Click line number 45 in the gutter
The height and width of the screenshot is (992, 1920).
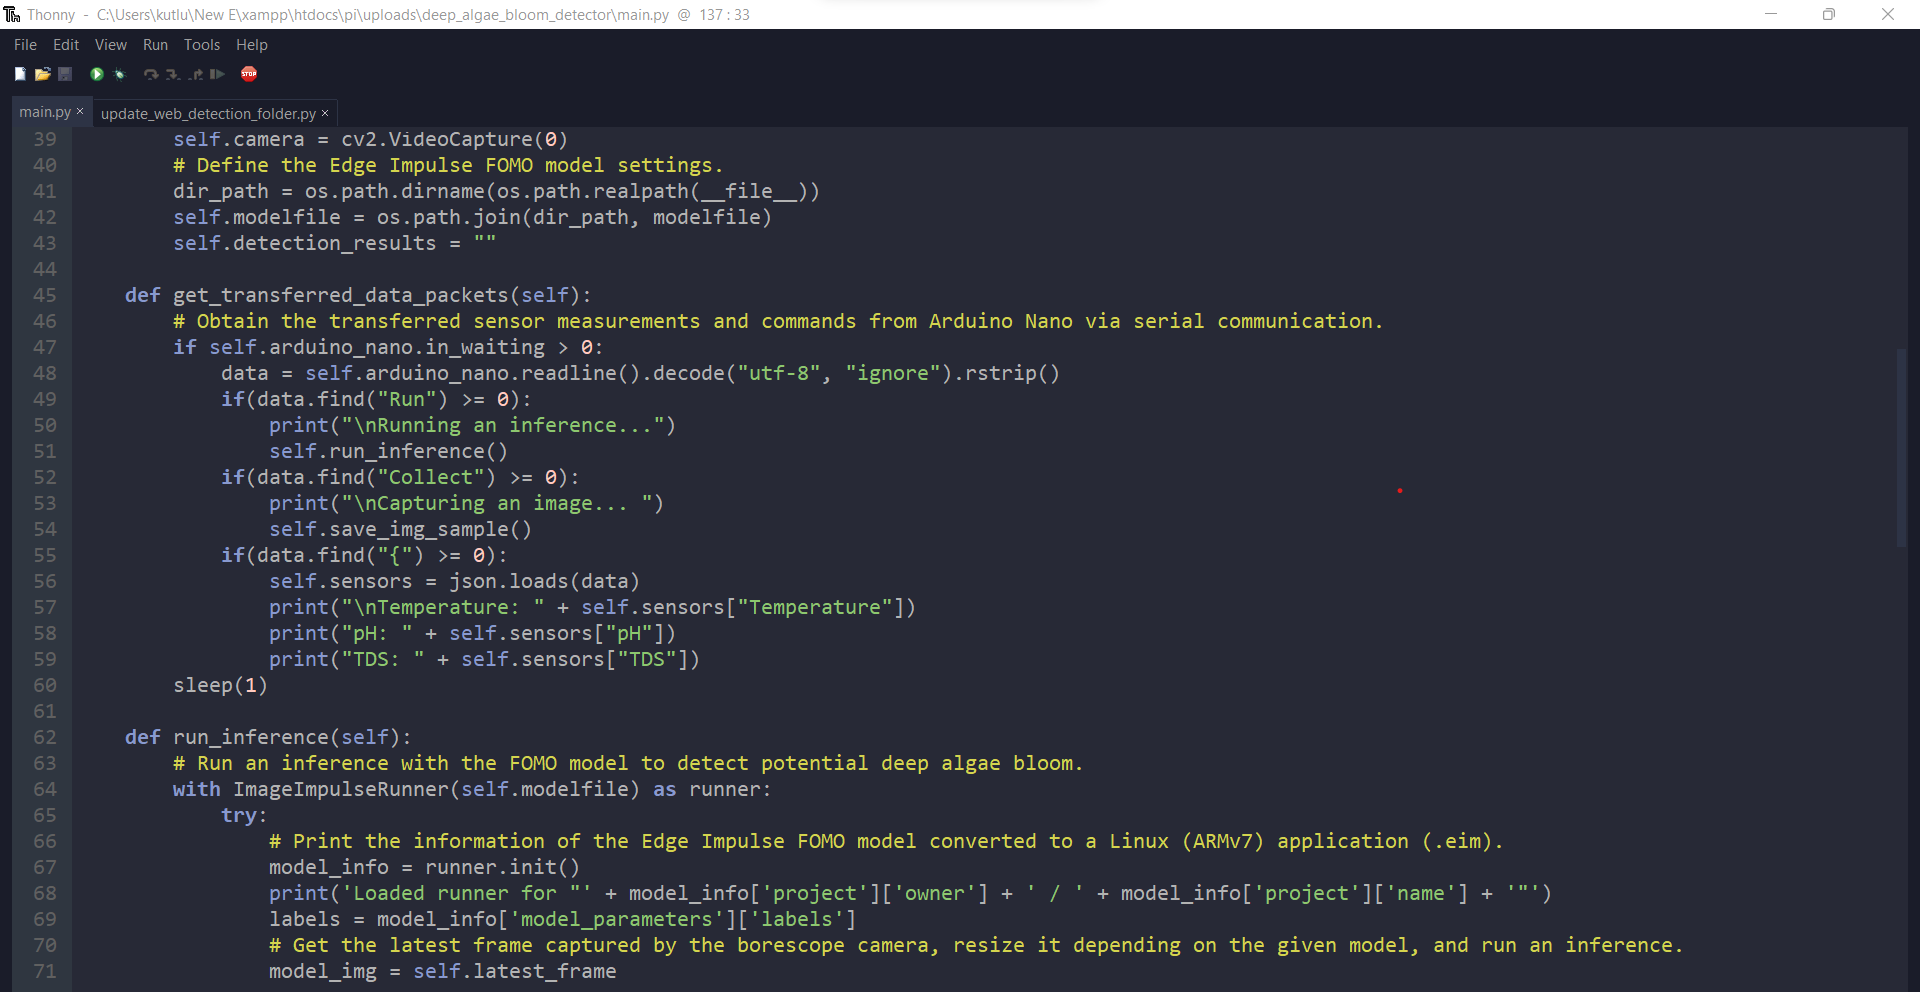click(x=44, y=295)
